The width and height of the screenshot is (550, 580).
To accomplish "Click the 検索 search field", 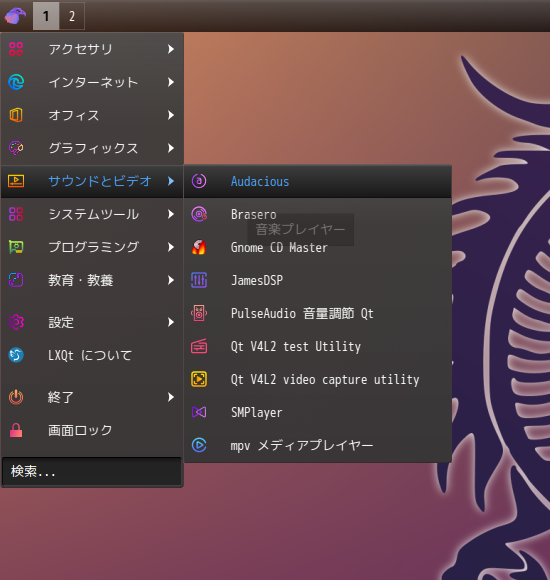I will 92,471.
